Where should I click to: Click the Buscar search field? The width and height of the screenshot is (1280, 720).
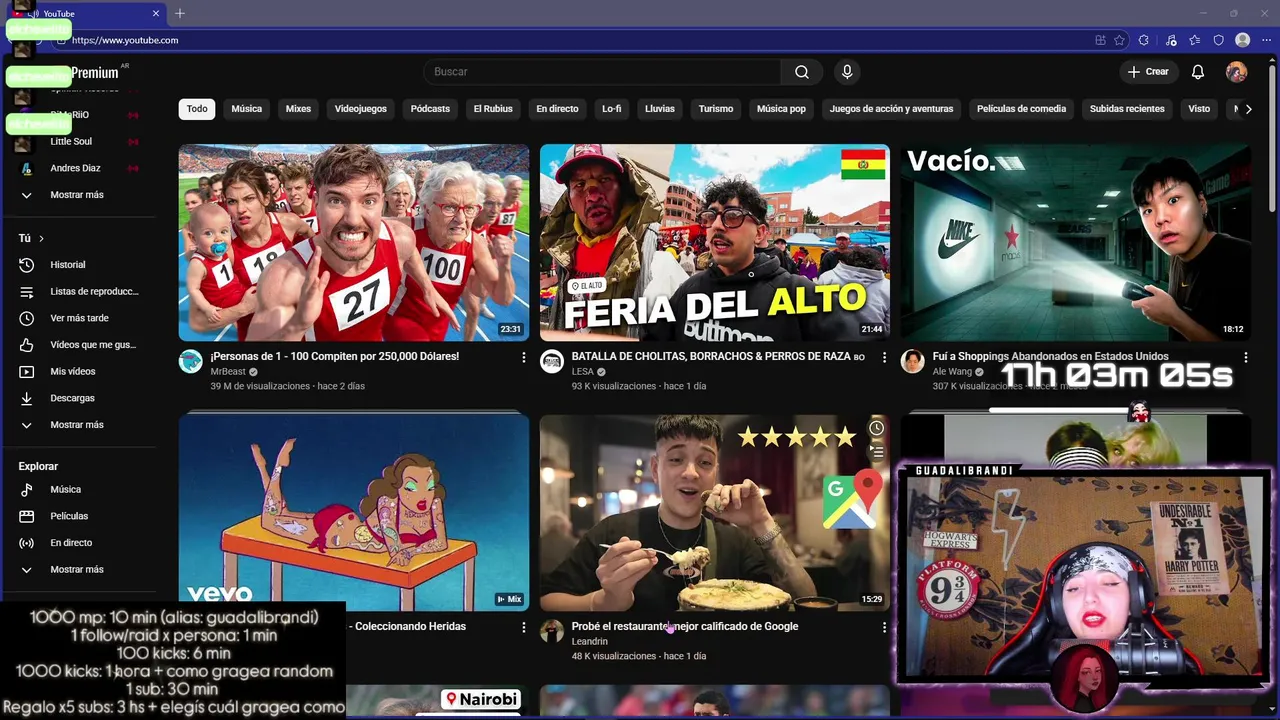coord(602,72)
